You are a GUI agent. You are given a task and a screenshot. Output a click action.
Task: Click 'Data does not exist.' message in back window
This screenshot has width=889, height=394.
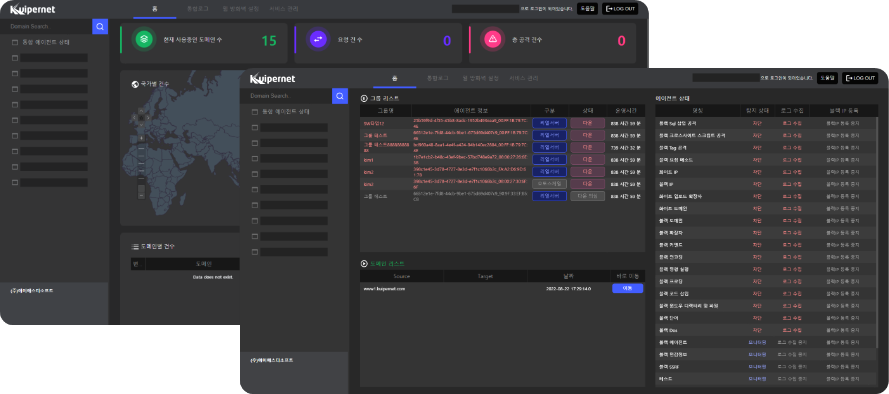pos(213,277)
